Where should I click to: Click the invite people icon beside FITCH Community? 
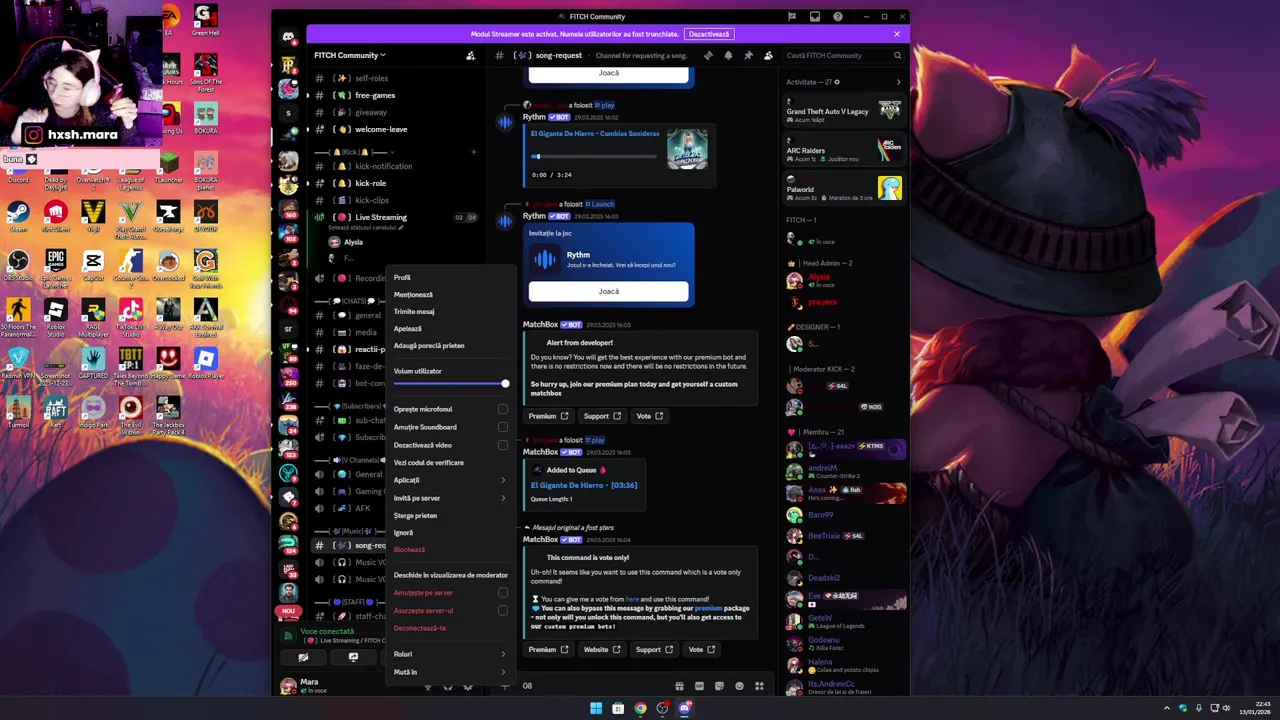(471, 56)
